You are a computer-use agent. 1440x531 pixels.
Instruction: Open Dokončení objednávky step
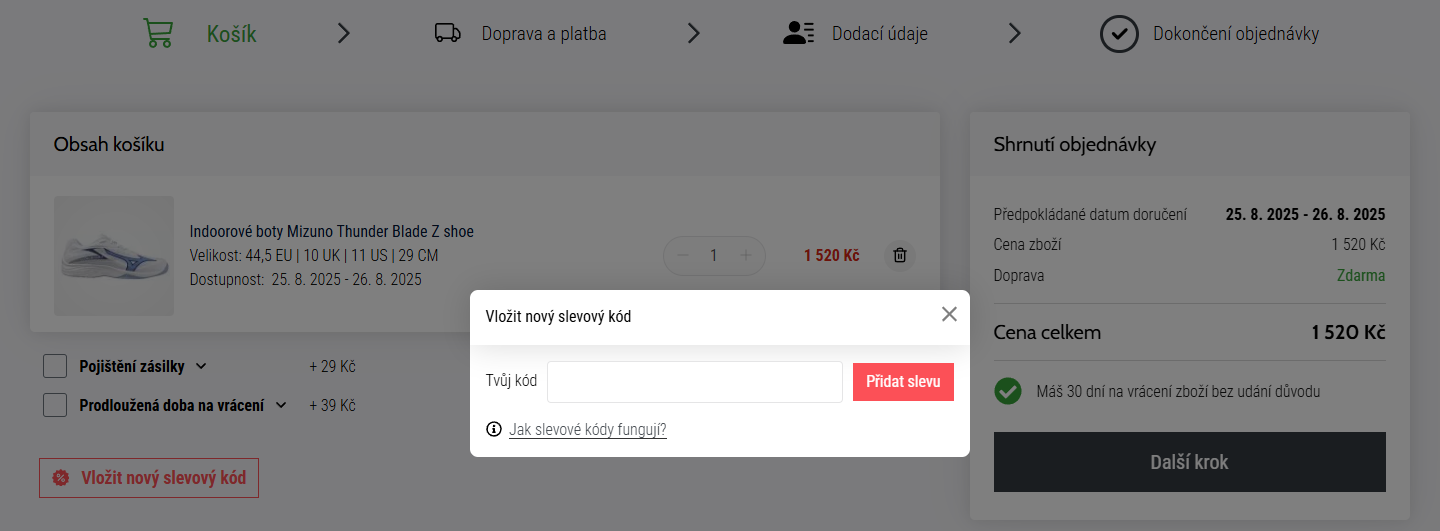click(1235, 34)
